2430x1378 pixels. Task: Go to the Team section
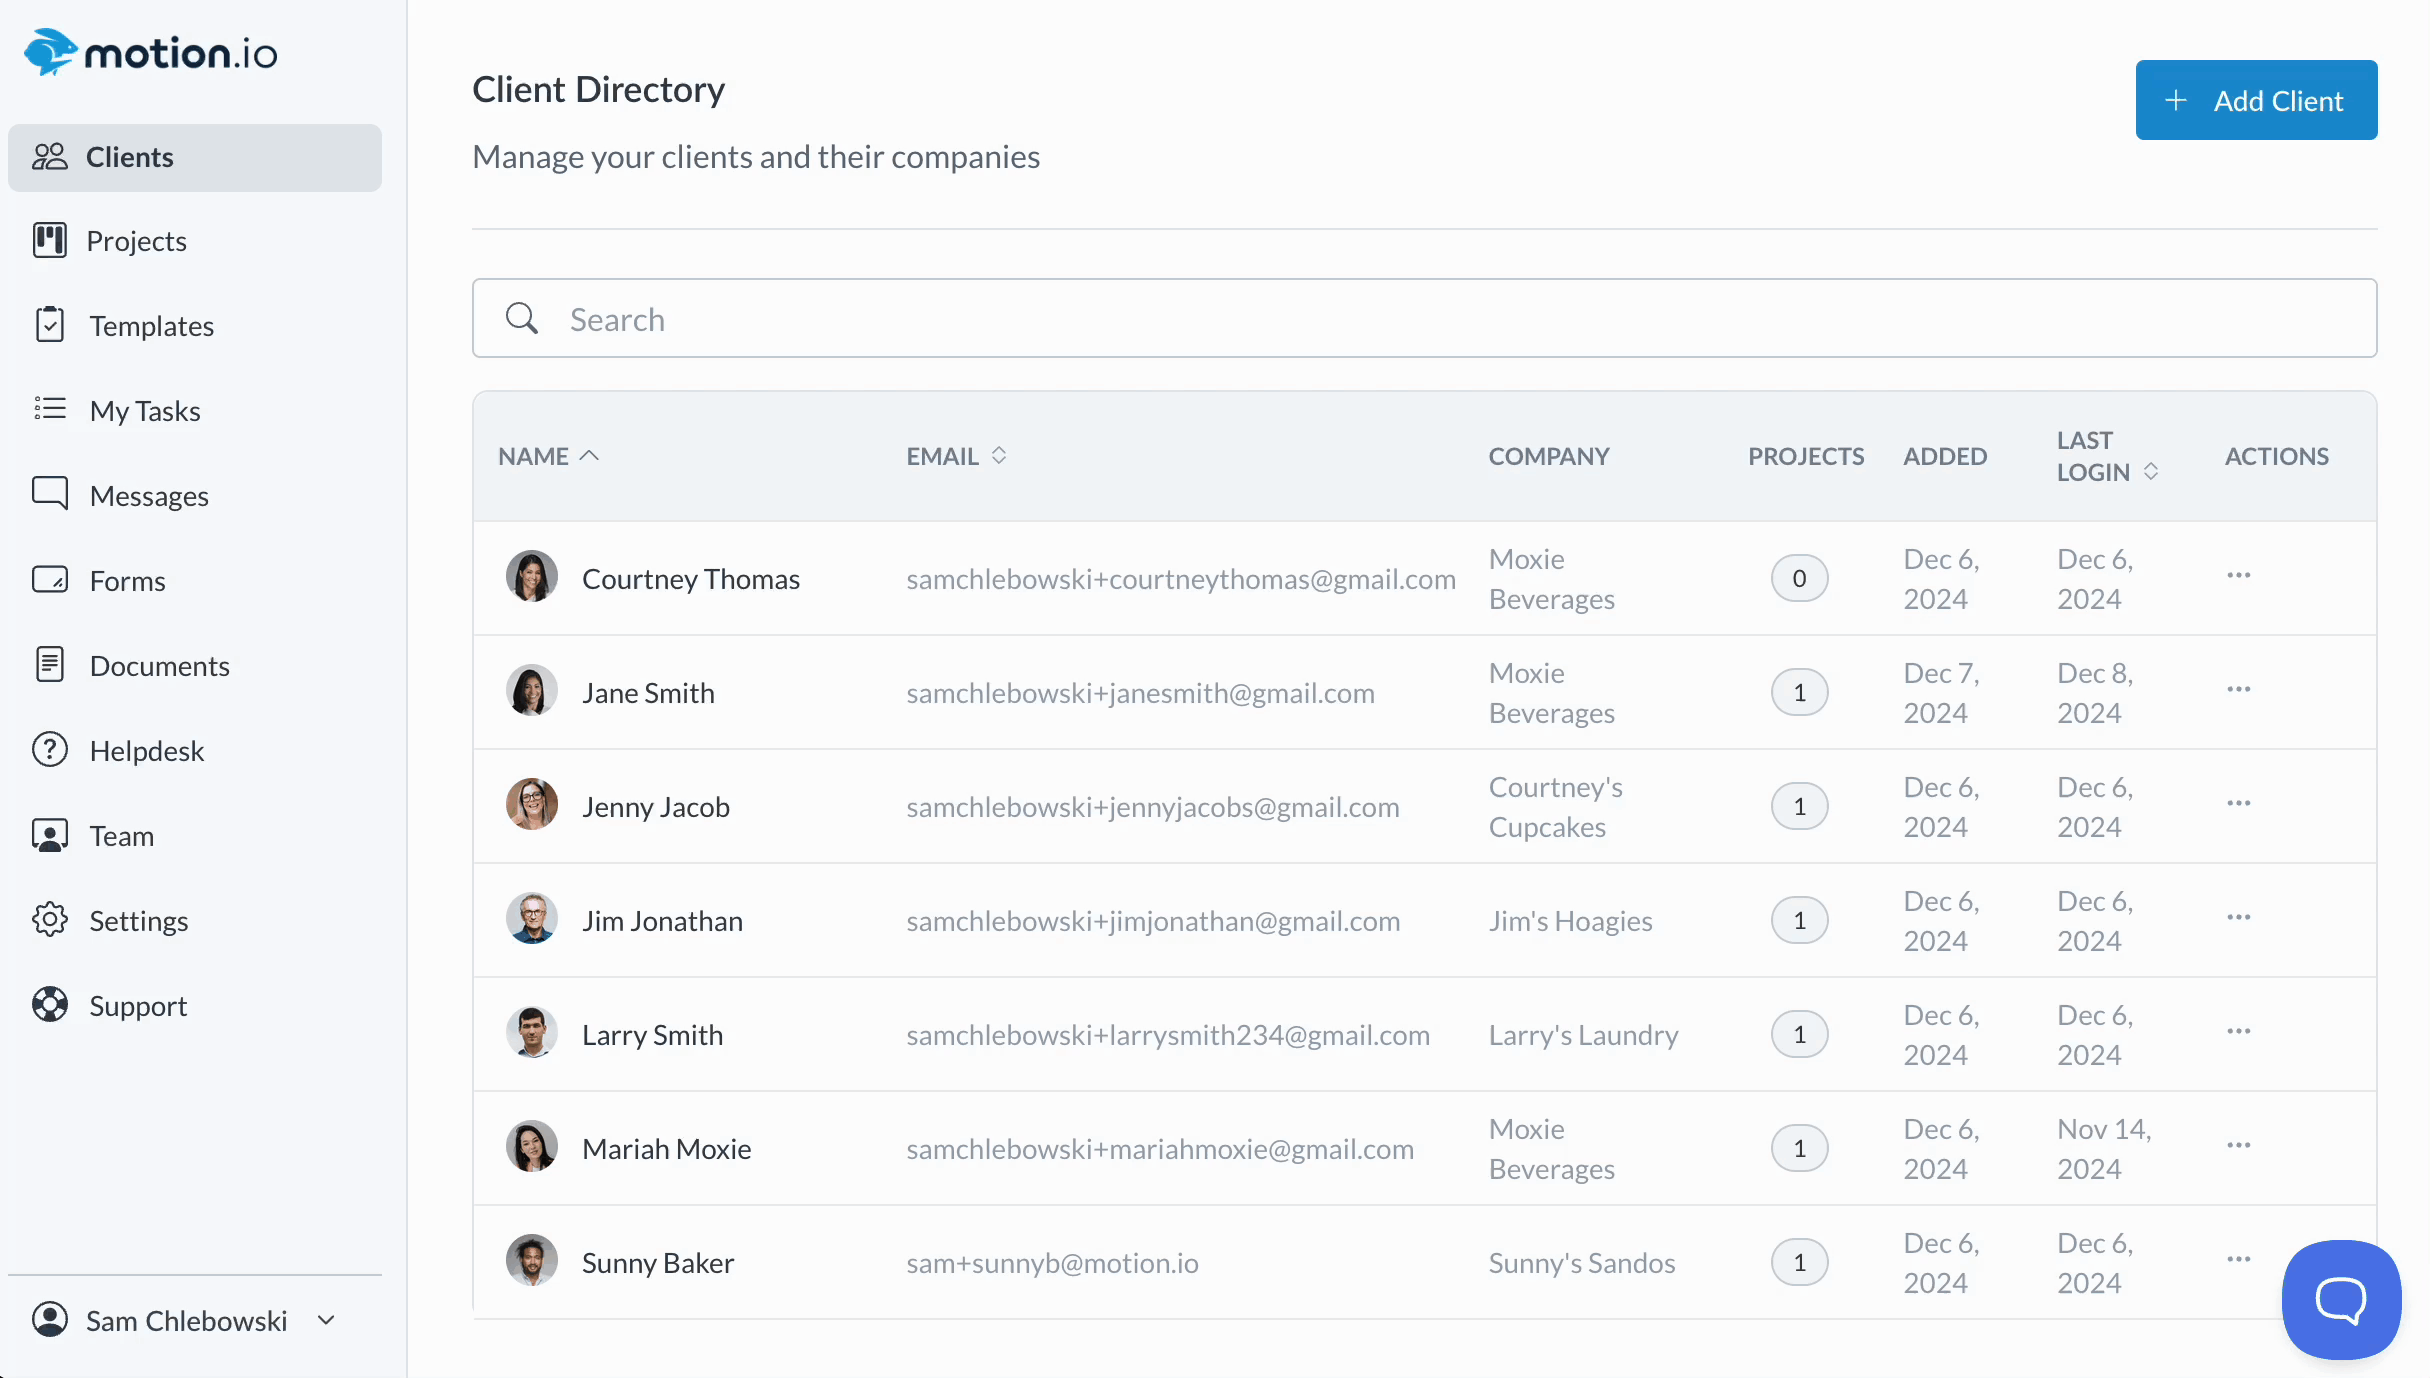121,836
